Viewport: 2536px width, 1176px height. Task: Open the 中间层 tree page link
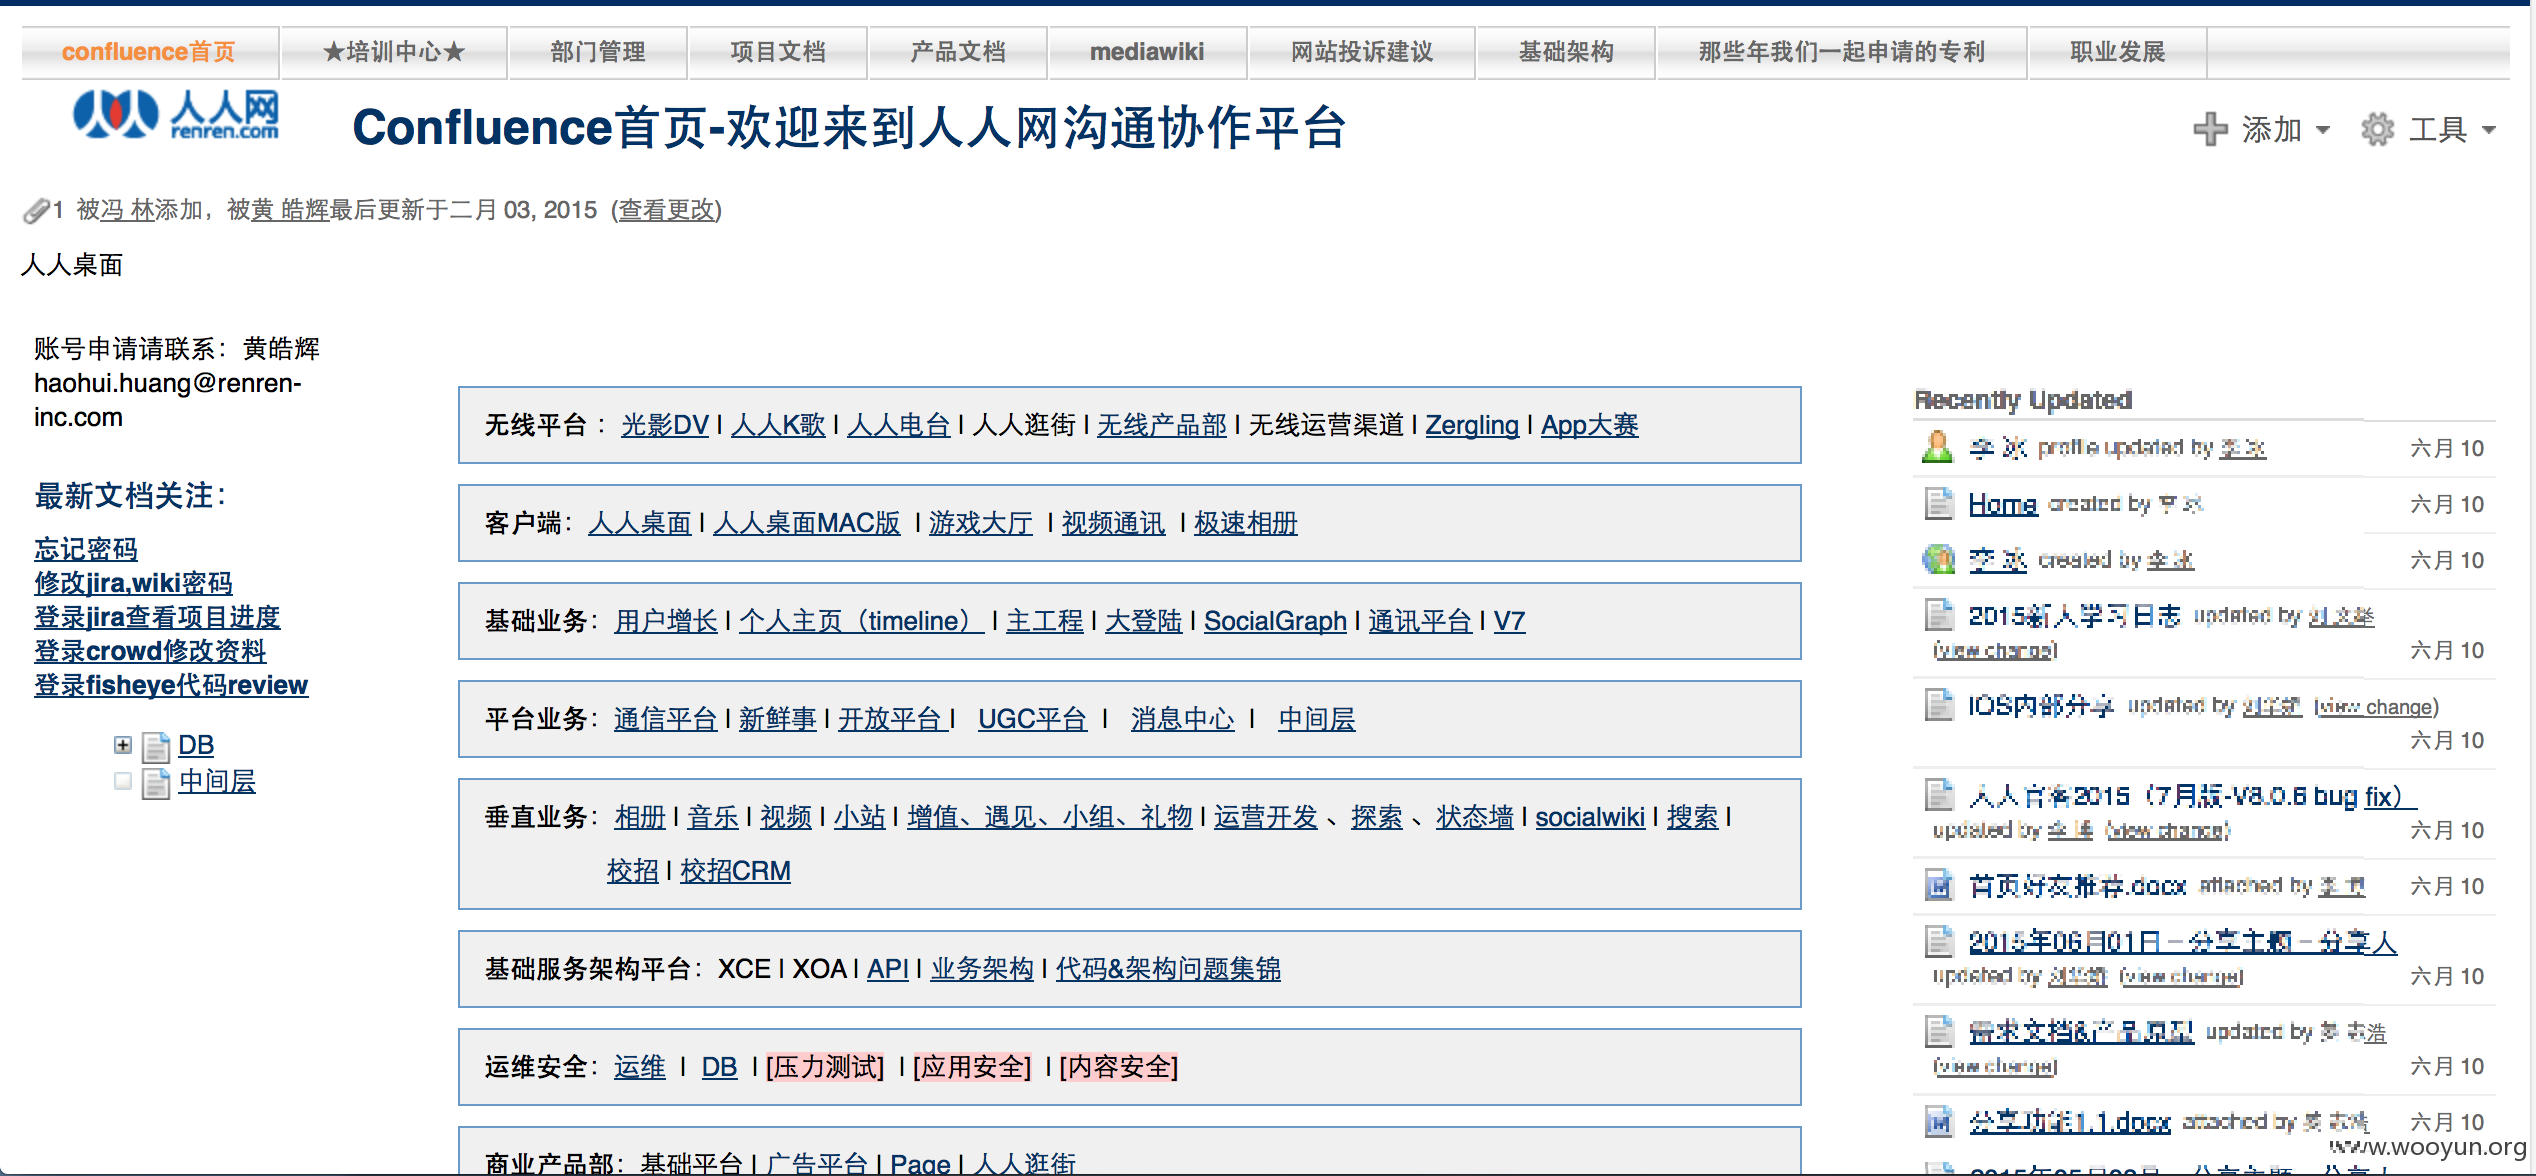tap(217, 781)
